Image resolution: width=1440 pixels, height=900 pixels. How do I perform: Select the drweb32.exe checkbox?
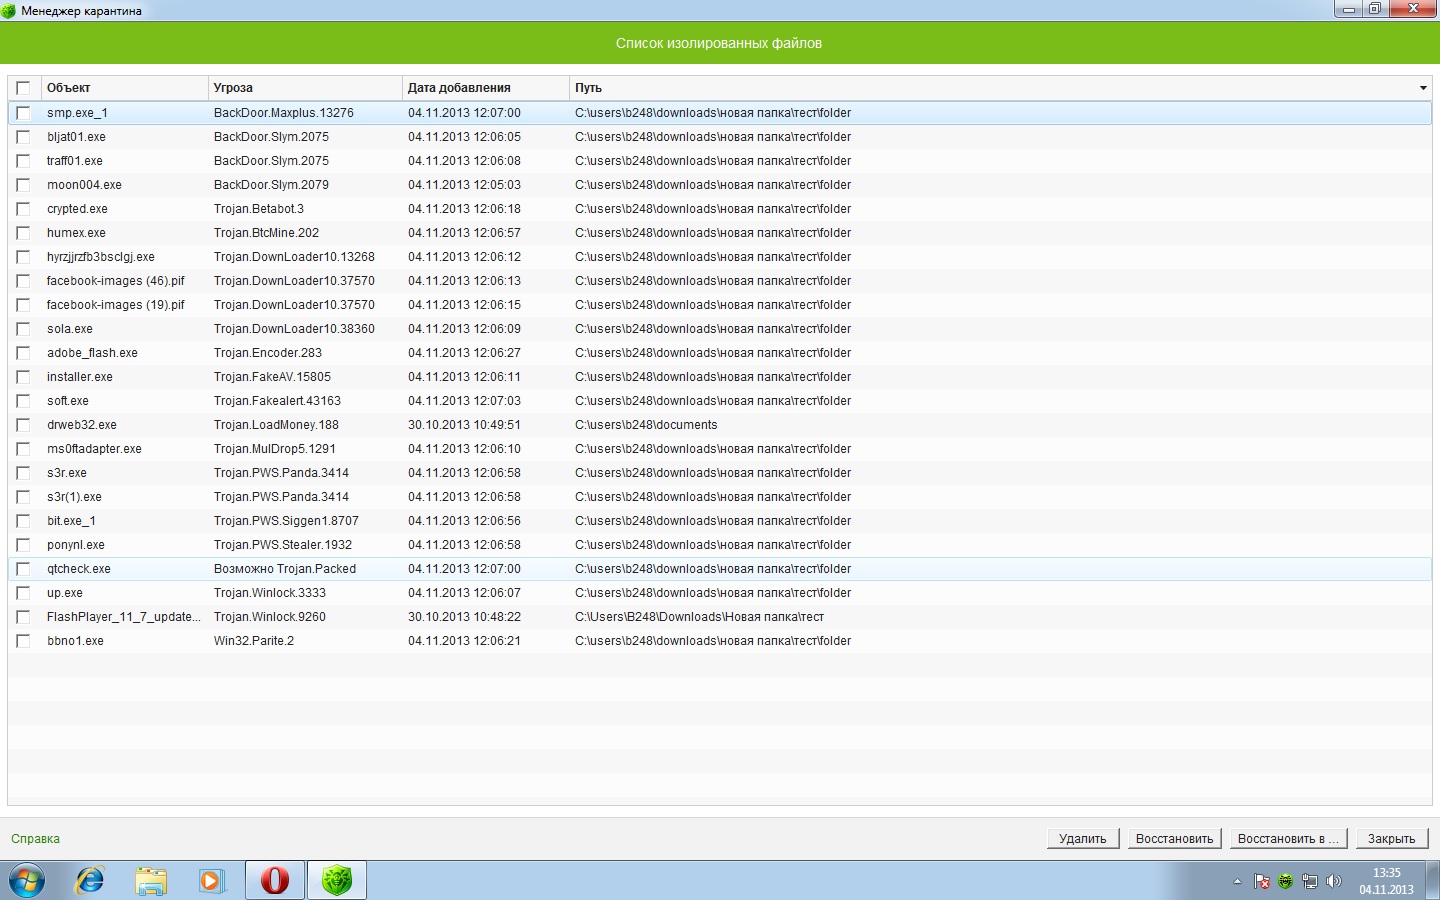[23, 425]
